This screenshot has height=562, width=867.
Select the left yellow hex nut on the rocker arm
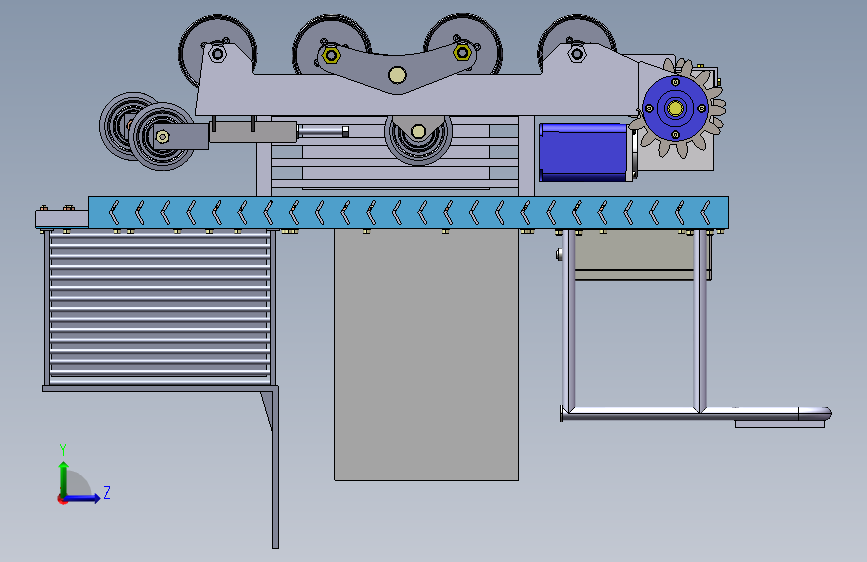(x=331, y=55)
